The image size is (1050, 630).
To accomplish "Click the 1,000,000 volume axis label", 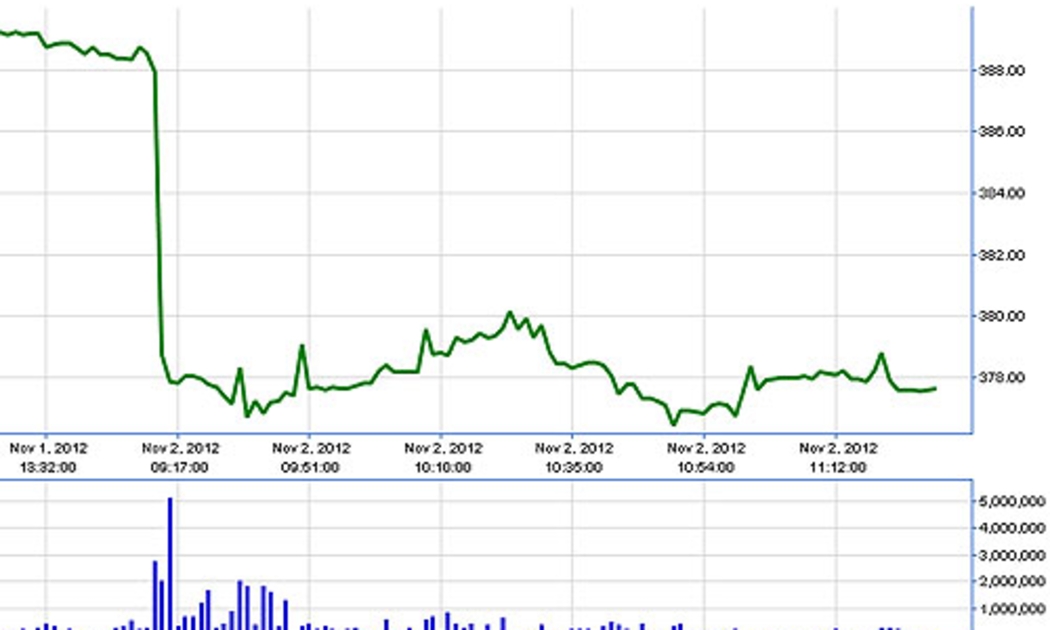I will [1012, 609].
